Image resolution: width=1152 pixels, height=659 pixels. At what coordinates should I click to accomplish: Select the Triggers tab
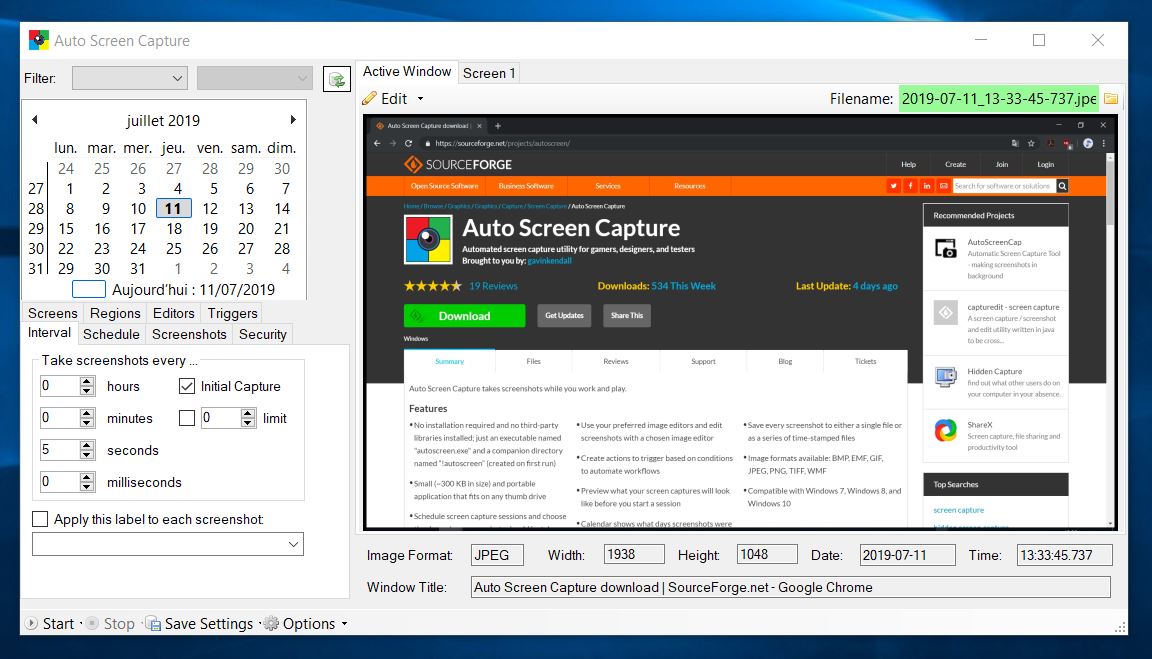click(x=231, y=313)
